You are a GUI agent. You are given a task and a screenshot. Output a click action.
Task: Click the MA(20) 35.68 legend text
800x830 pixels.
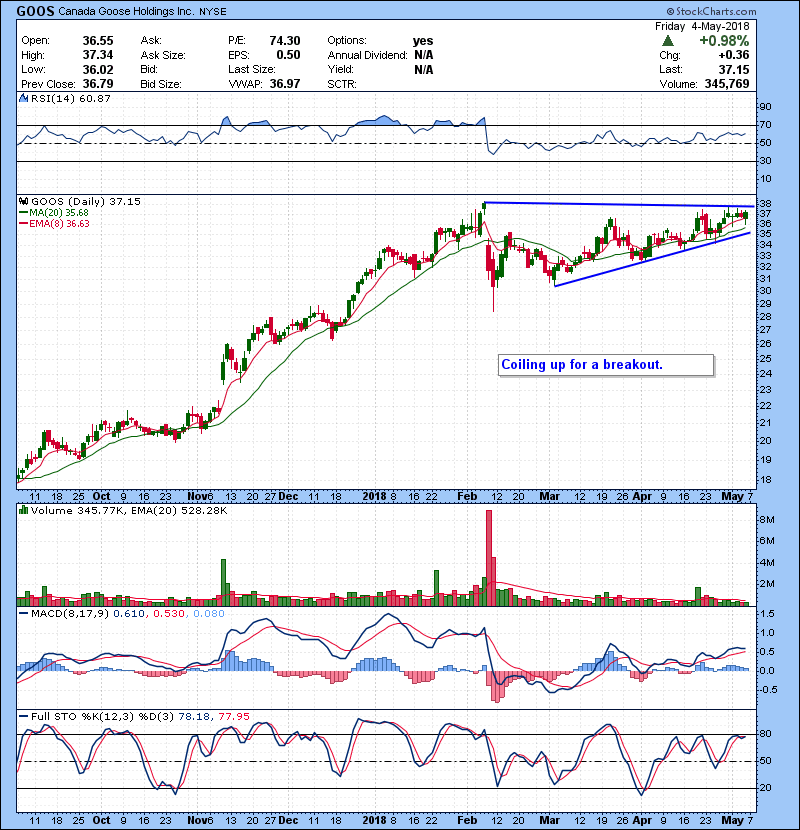click(59, 213)
